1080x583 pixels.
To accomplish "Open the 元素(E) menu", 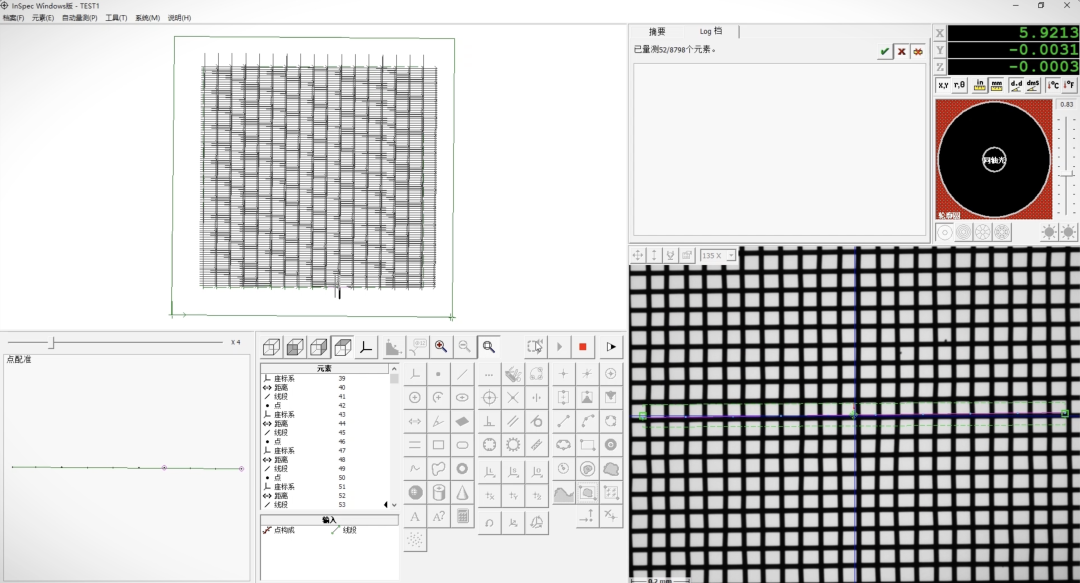I will [42, 18].
